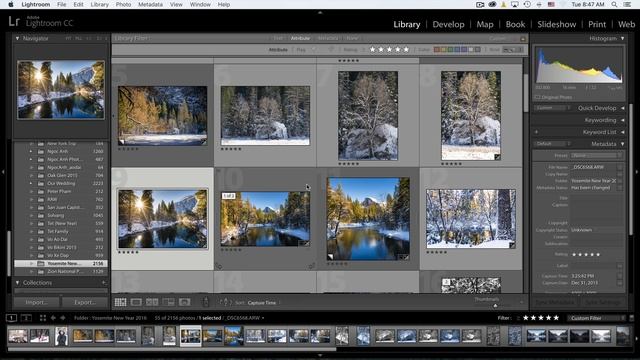The image size is (640, 360).
Task: Open the Metadata Preset dropdown
Action: tap(596, 156)
